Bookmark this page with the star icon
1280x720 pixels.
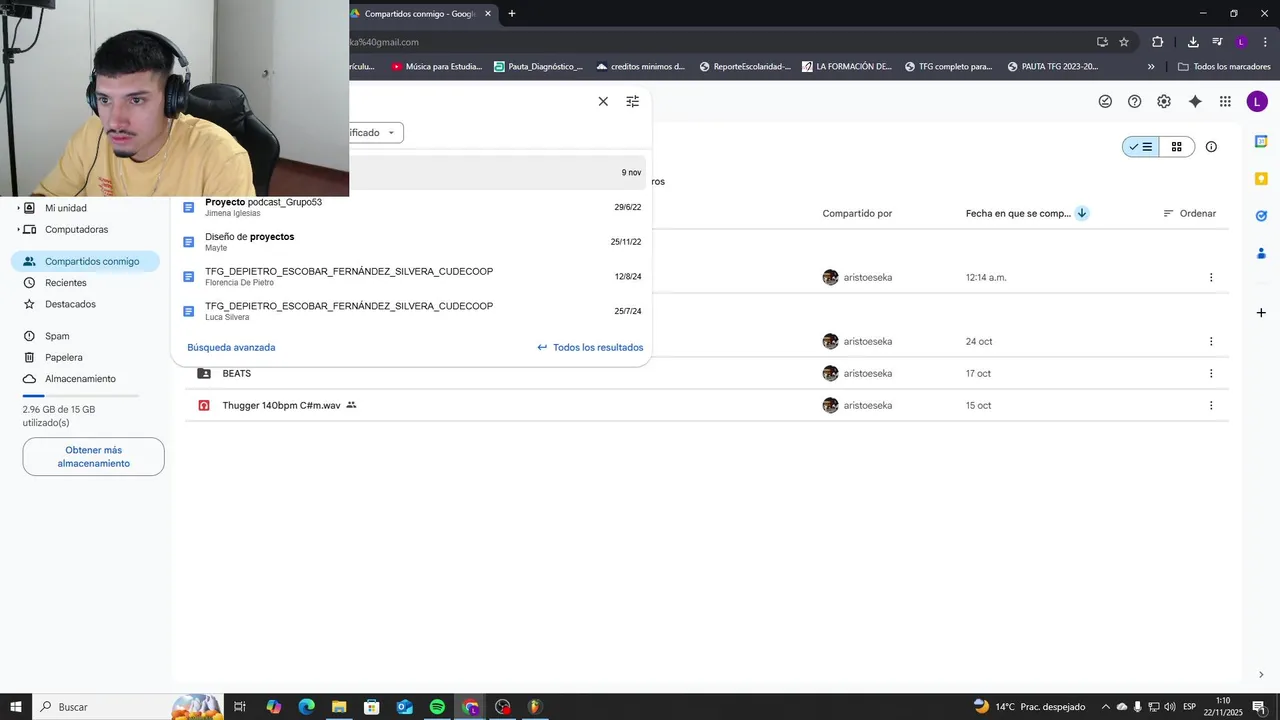click(x=1124, y=42)
